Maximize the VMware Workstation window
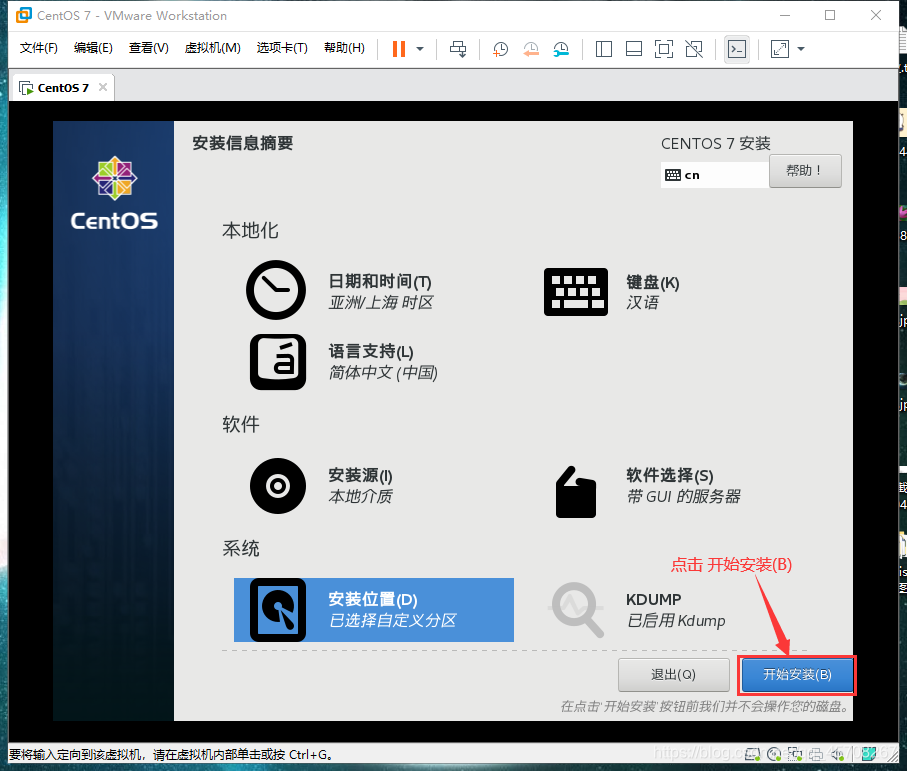 coord(830,15)
